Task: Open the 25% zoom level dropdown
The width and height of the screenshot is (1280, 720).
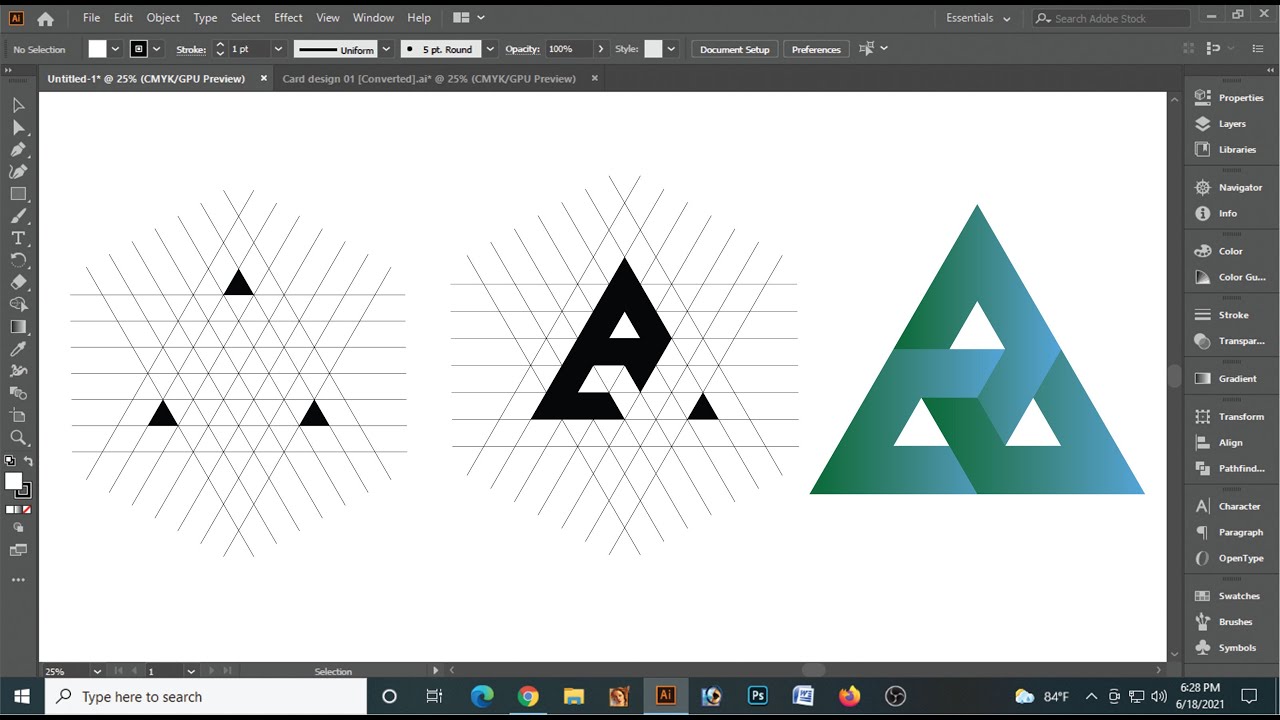Action: click(x=97, y=671)
